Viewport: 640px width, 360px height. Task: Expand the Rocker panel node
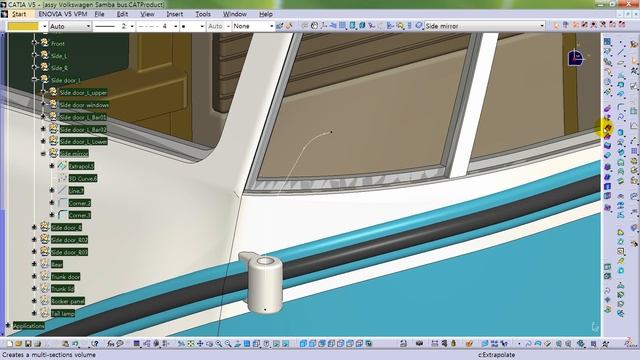(x=34, y=301)
